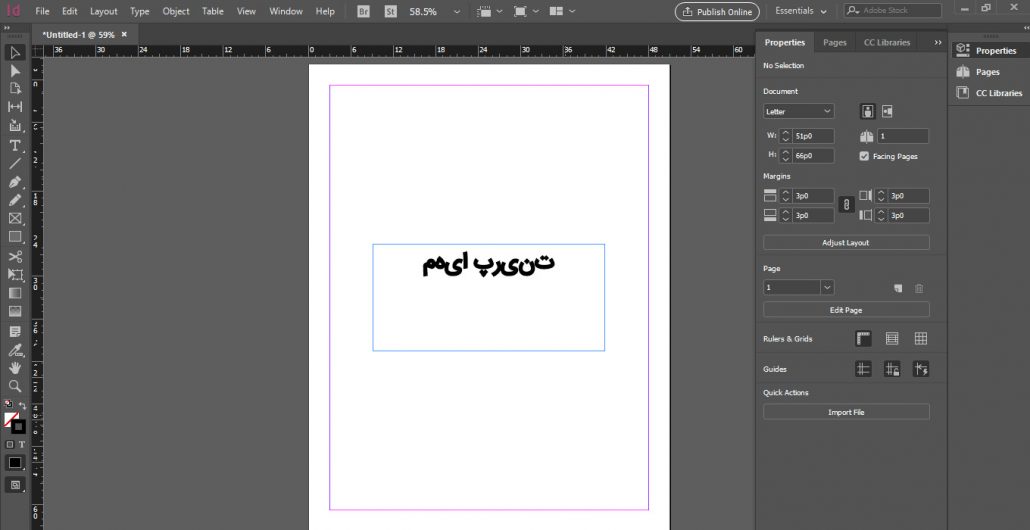The width and height of the screenshot is (1030, 530).
Task: Click Publish Online button
Action: tap(717, 12)
